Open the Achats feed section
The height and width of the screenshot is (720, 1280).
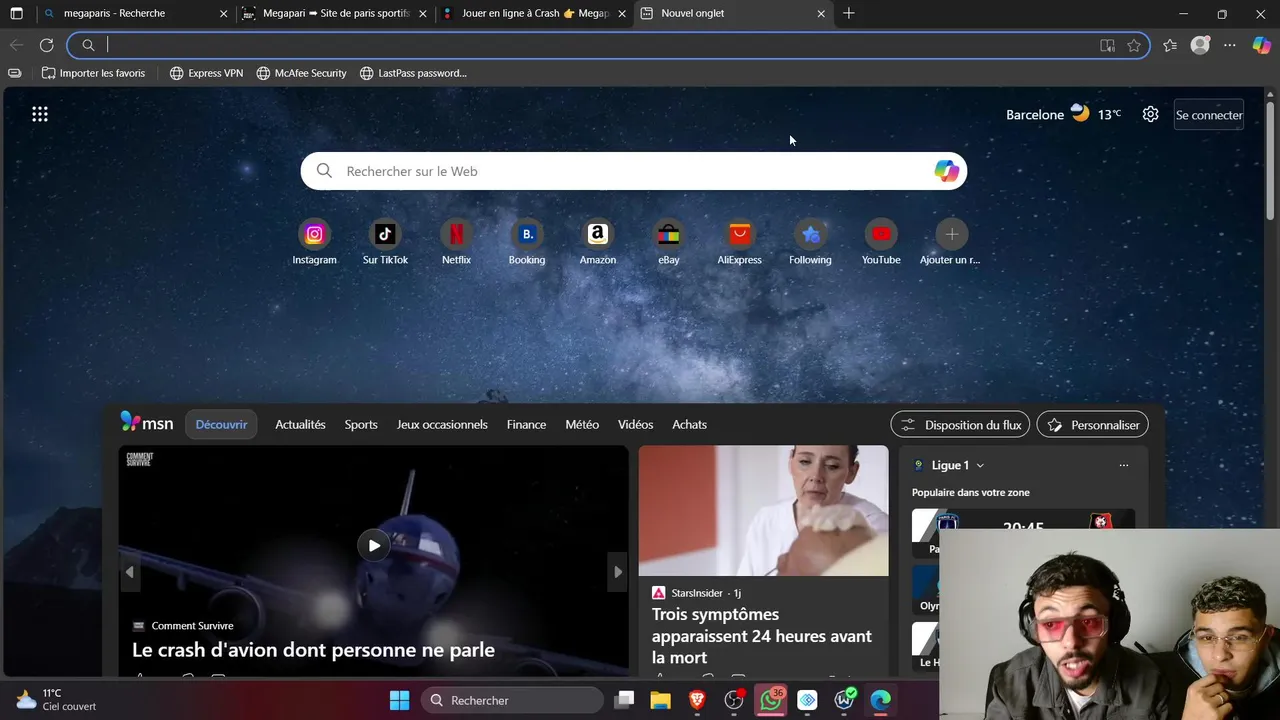pyautogui.click(x=689, y=424)
